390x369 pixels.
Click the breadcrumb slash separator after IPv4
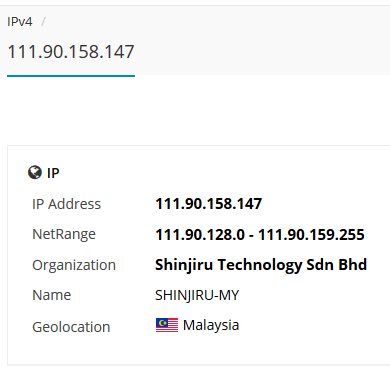(43, 22)
